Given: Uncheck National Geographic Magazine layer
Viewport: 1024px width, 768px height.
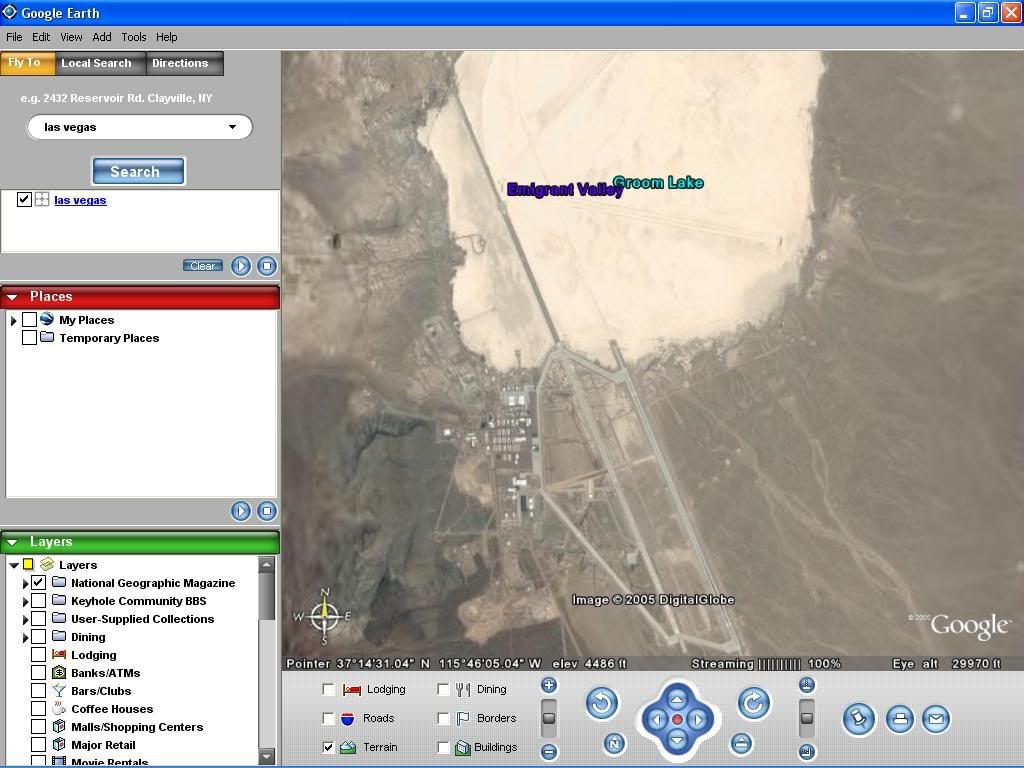Looking at the screenshot, I should 39,582.
